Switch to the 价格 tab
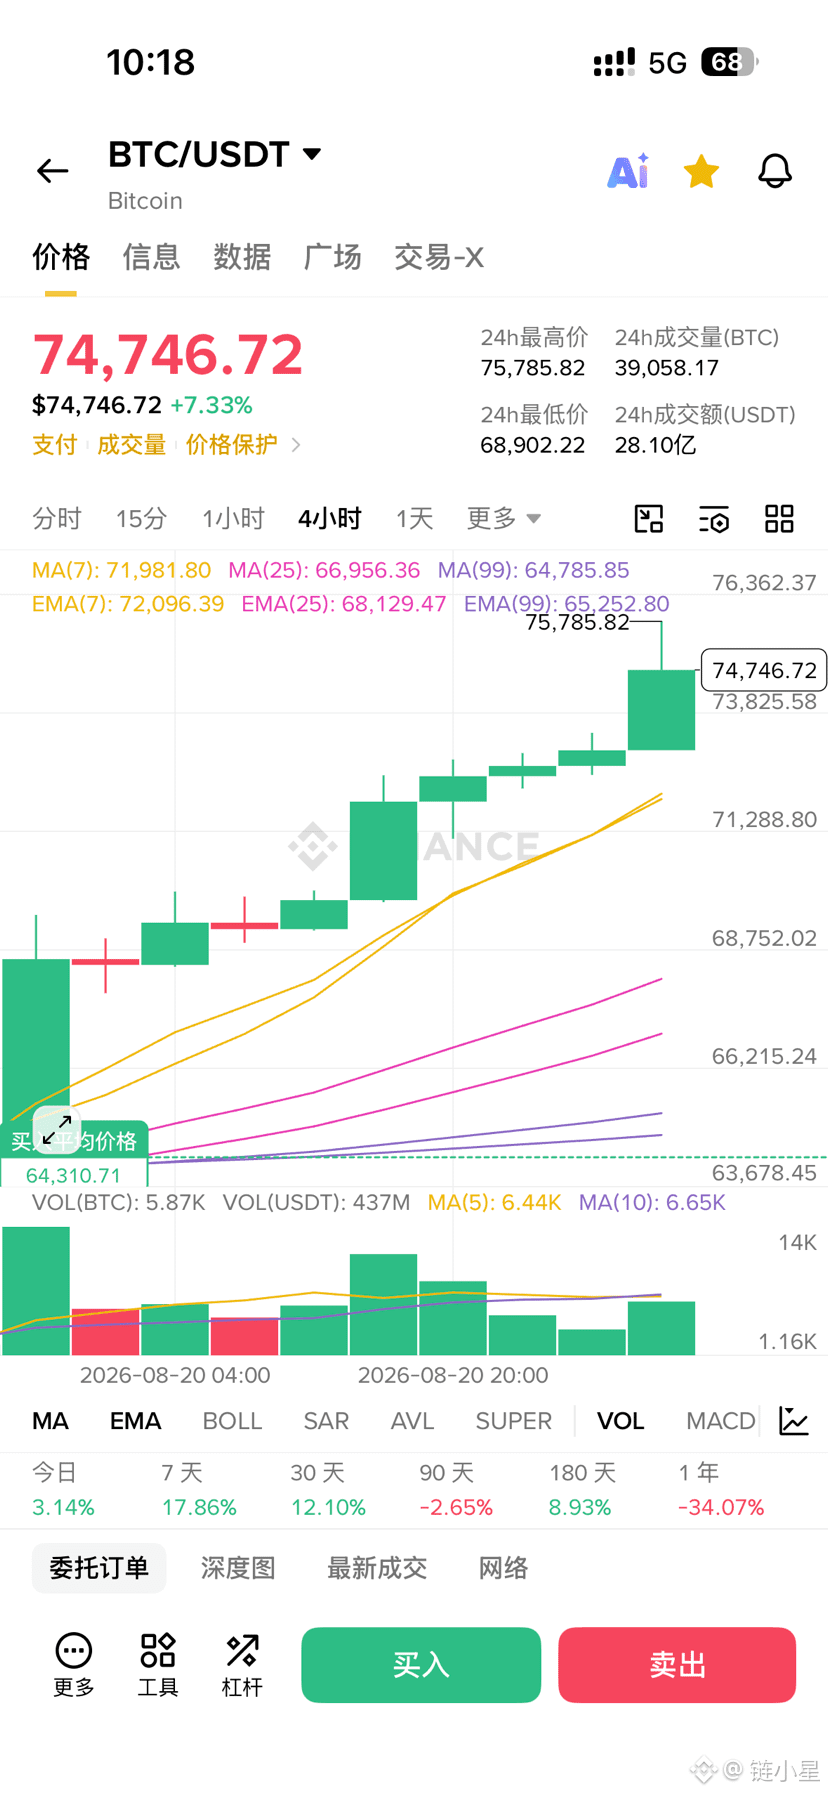The width and height of the screenshot is (828, 1796). 61,257
